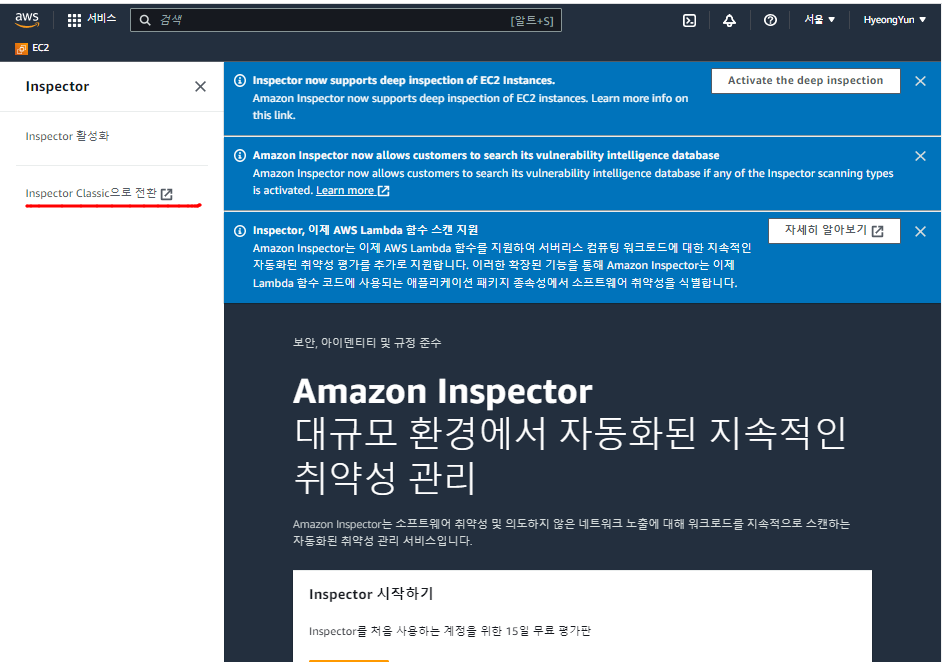942x662 pixels.
Task: Close the Inspector side navigation panel
Action: tap(201, 87)
